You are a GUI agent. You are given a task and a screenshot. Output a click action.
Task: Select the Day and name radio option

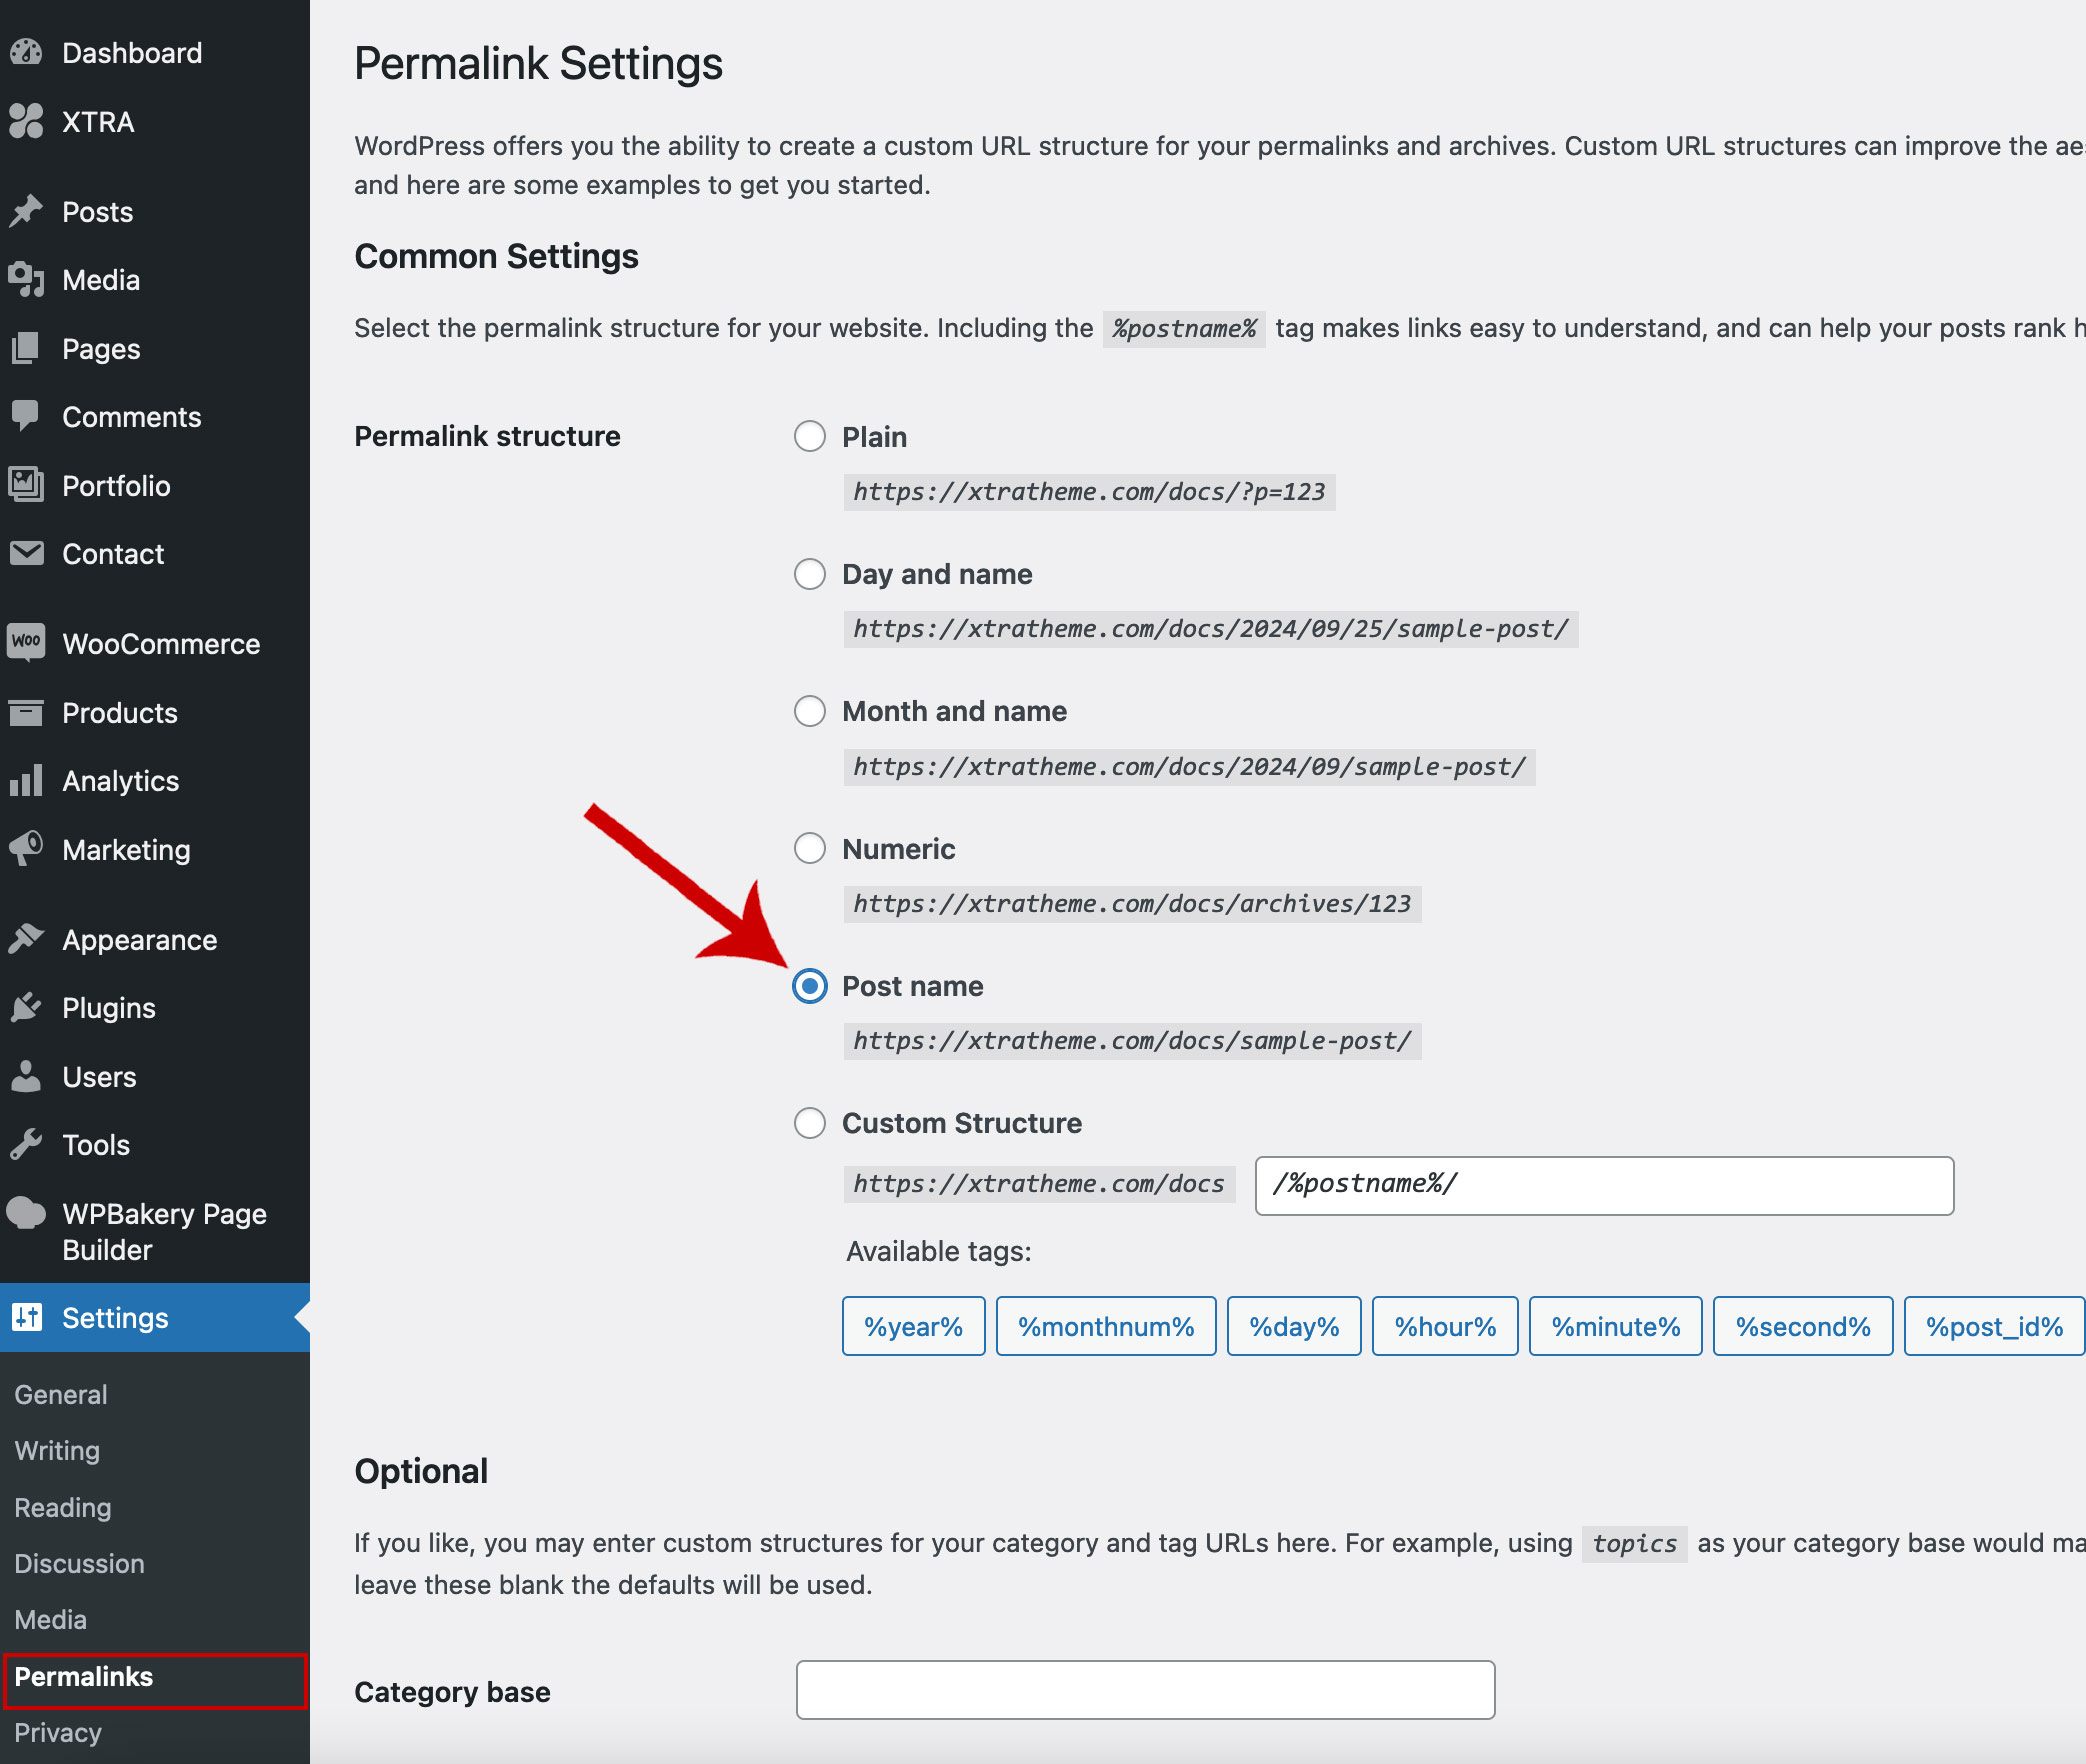809,574
